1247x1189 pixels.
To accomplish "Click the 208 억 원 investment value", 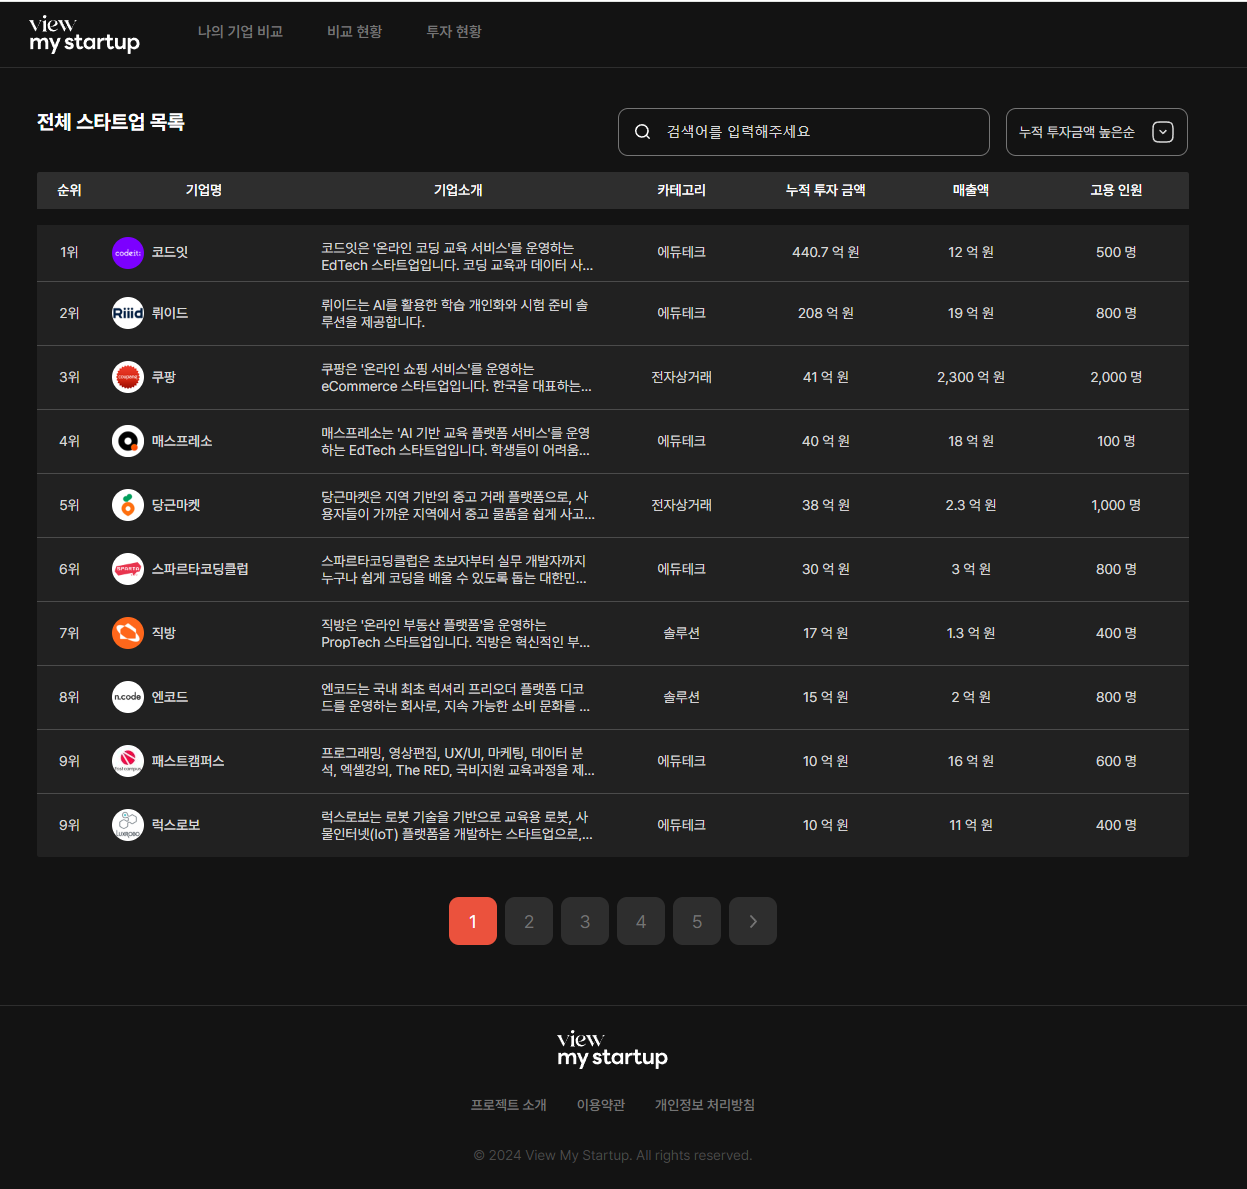I will click(x=826, y=313).
